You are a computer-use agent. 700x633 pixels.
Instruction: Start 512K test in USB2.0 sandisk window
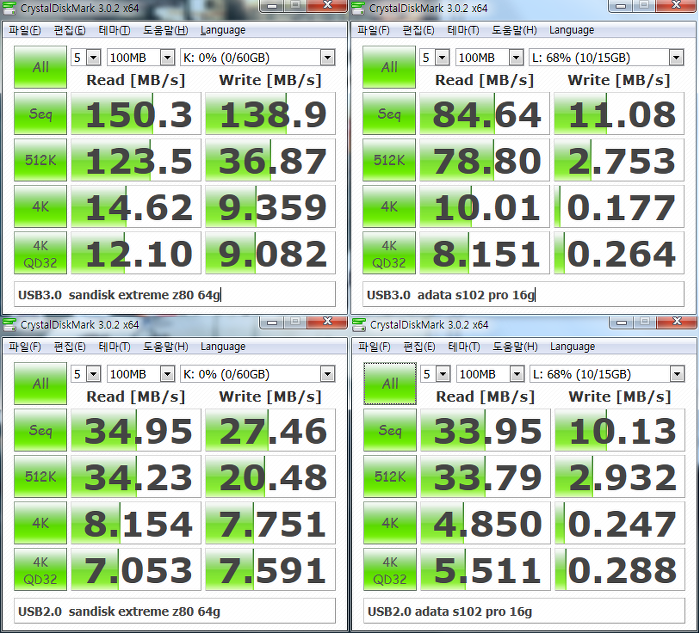[x=40, y=476]
